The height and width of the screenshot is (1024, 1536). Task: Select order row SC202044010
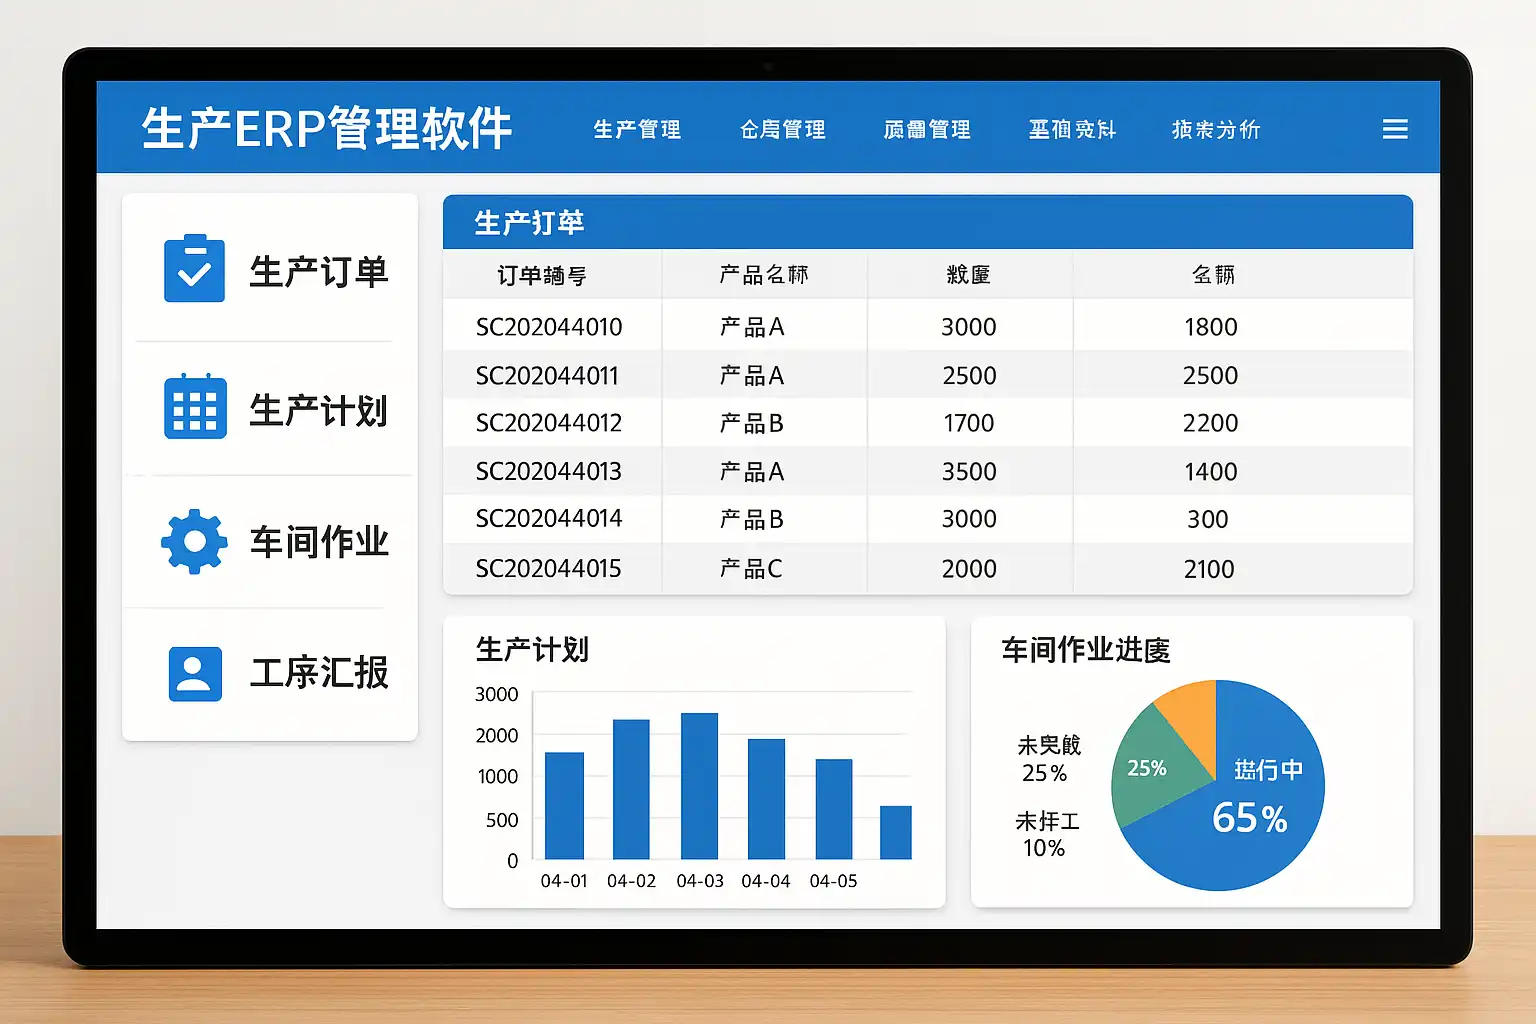tap(927, 326)
